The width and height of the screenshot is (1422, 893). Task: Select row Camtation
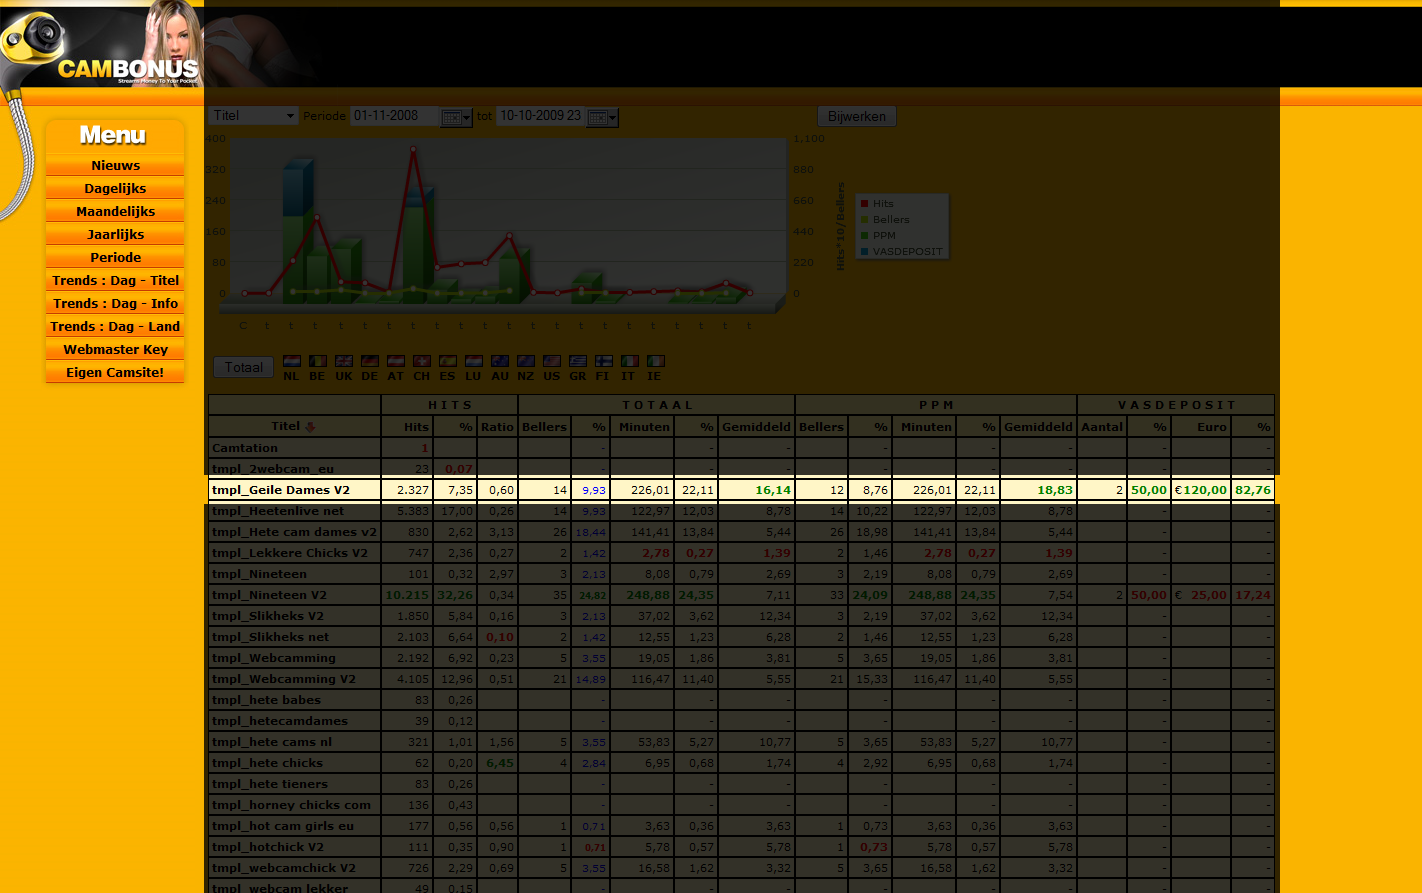pyautogui.click(x=741, y=448)
